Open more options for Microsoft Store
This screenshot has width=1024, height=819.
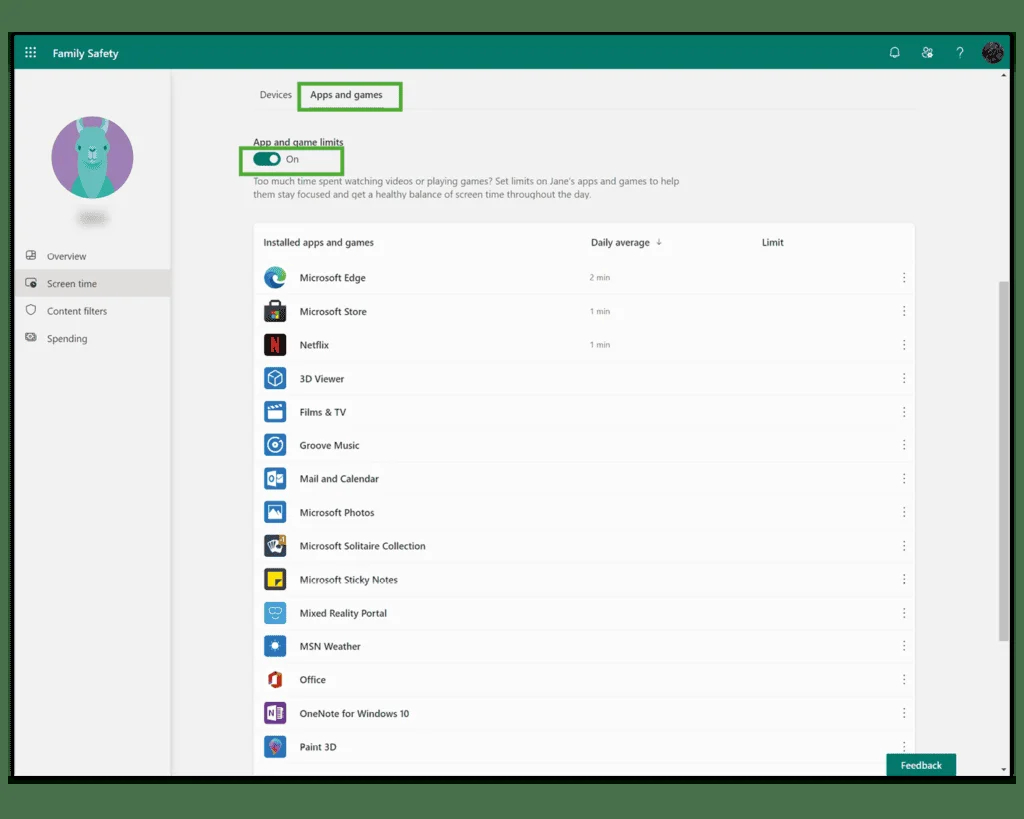pyautogui.click(x=904, y=311)
